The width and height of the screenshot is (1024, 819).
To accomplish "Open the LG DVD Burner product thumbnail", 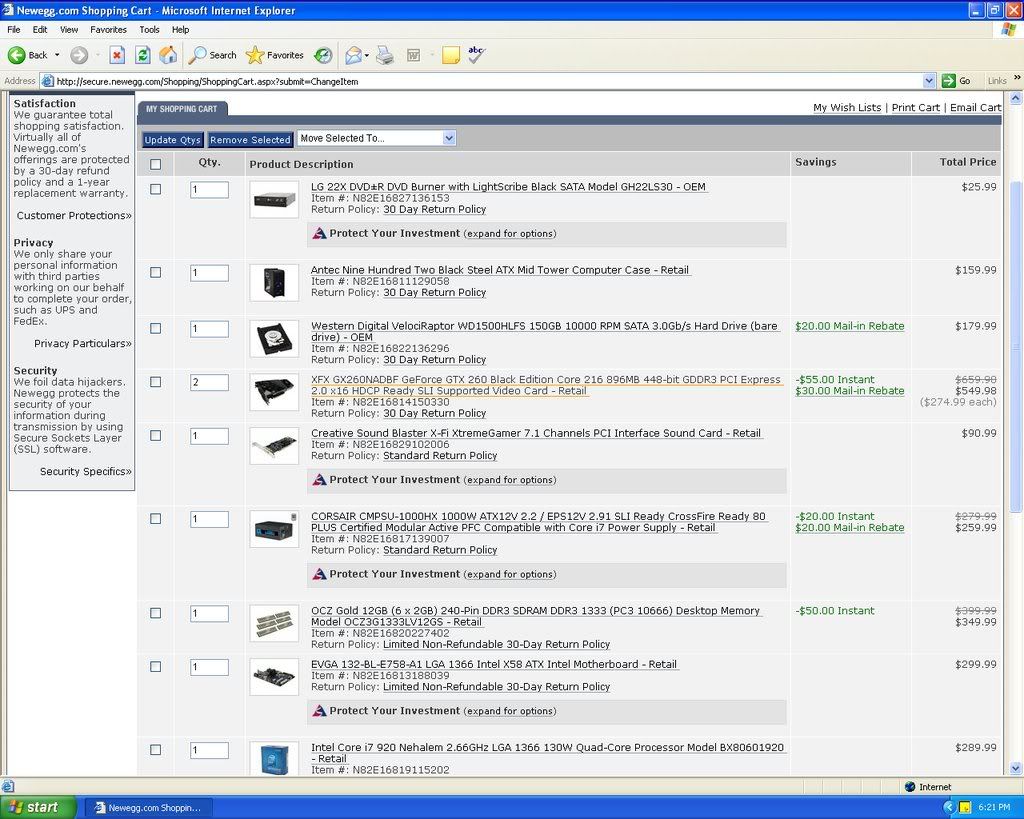I will point(274,199).
